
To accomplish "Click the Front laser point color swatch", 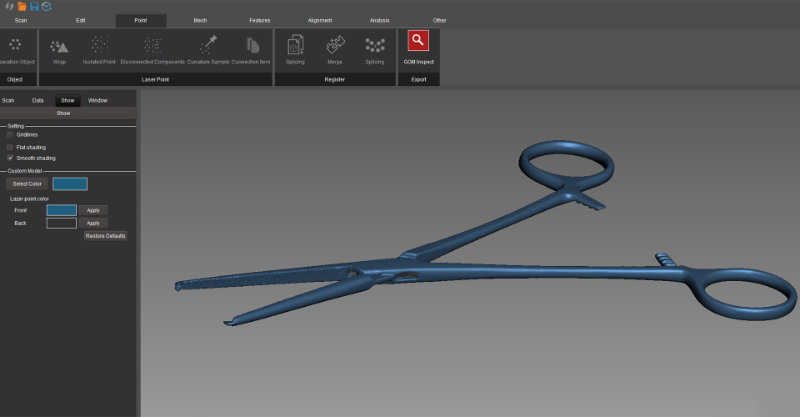I will (x=61, y=210).
